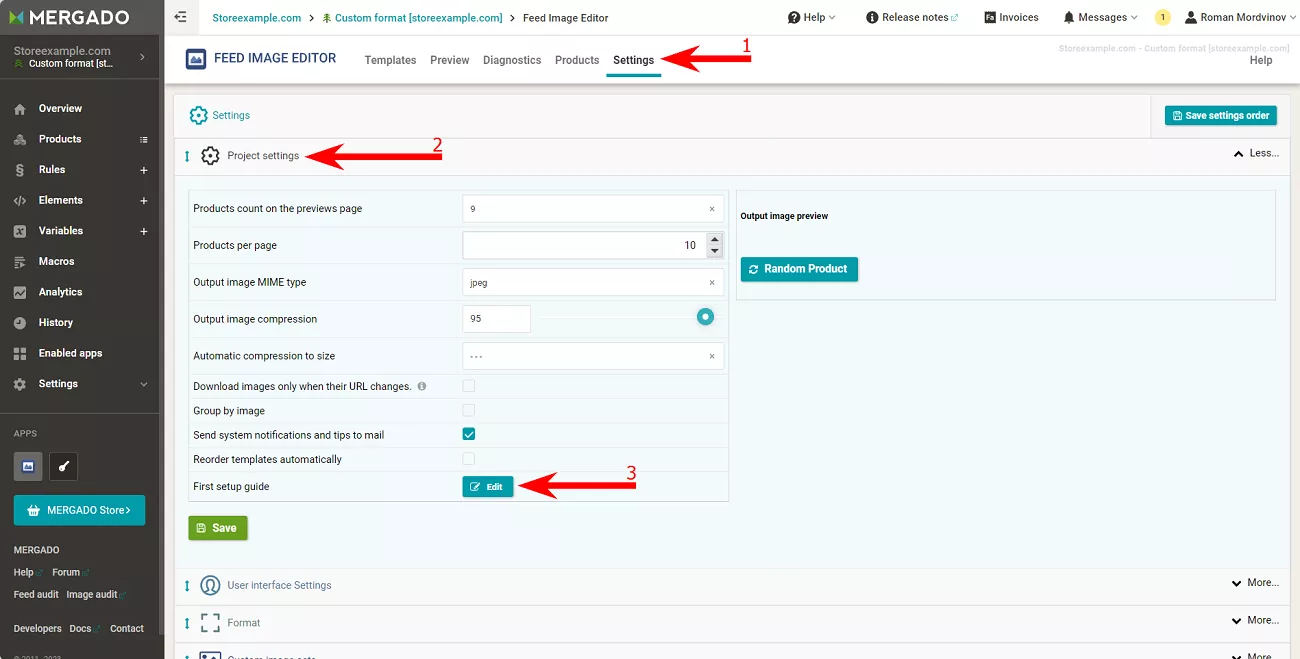Open the brush app tile under Apps
This screenshot has height=659, width=1300.
coord(63,466)
